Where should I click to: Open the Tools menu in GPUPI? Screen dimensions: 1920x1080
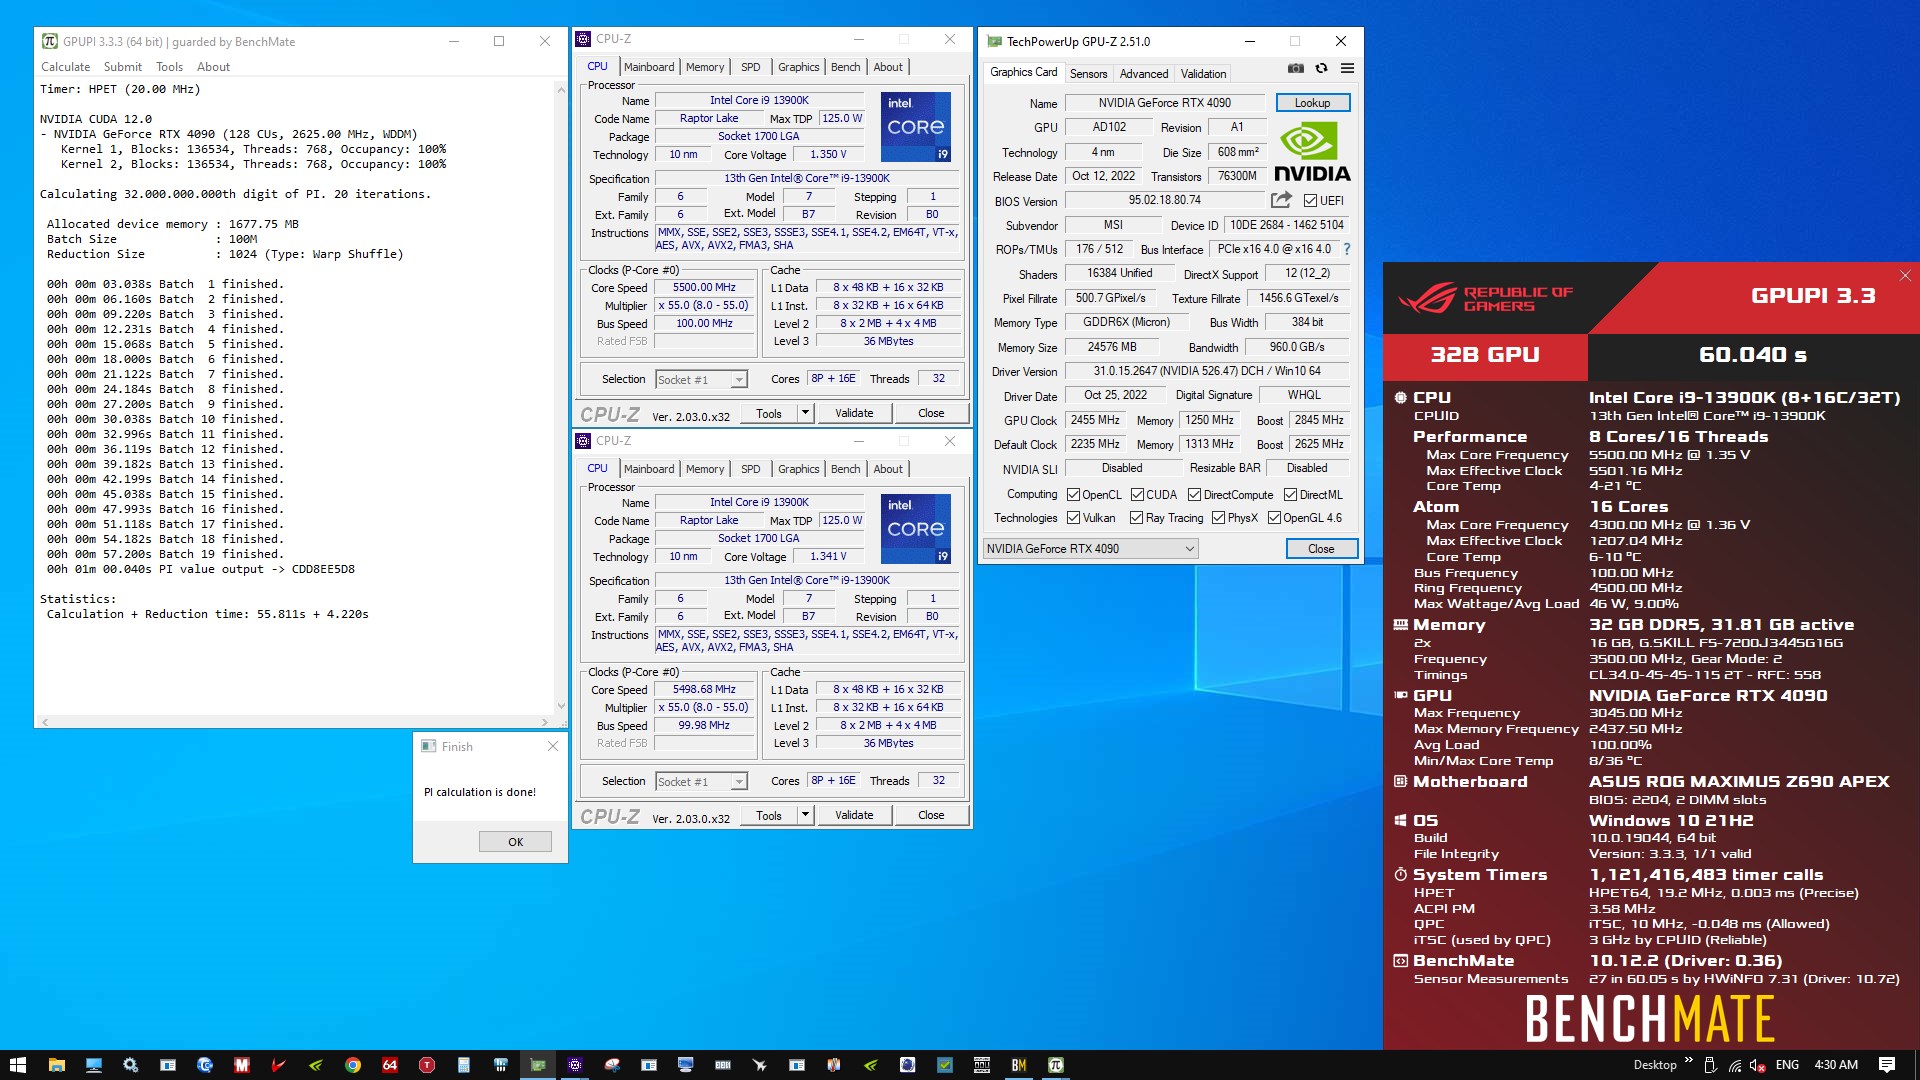(169, 67)
